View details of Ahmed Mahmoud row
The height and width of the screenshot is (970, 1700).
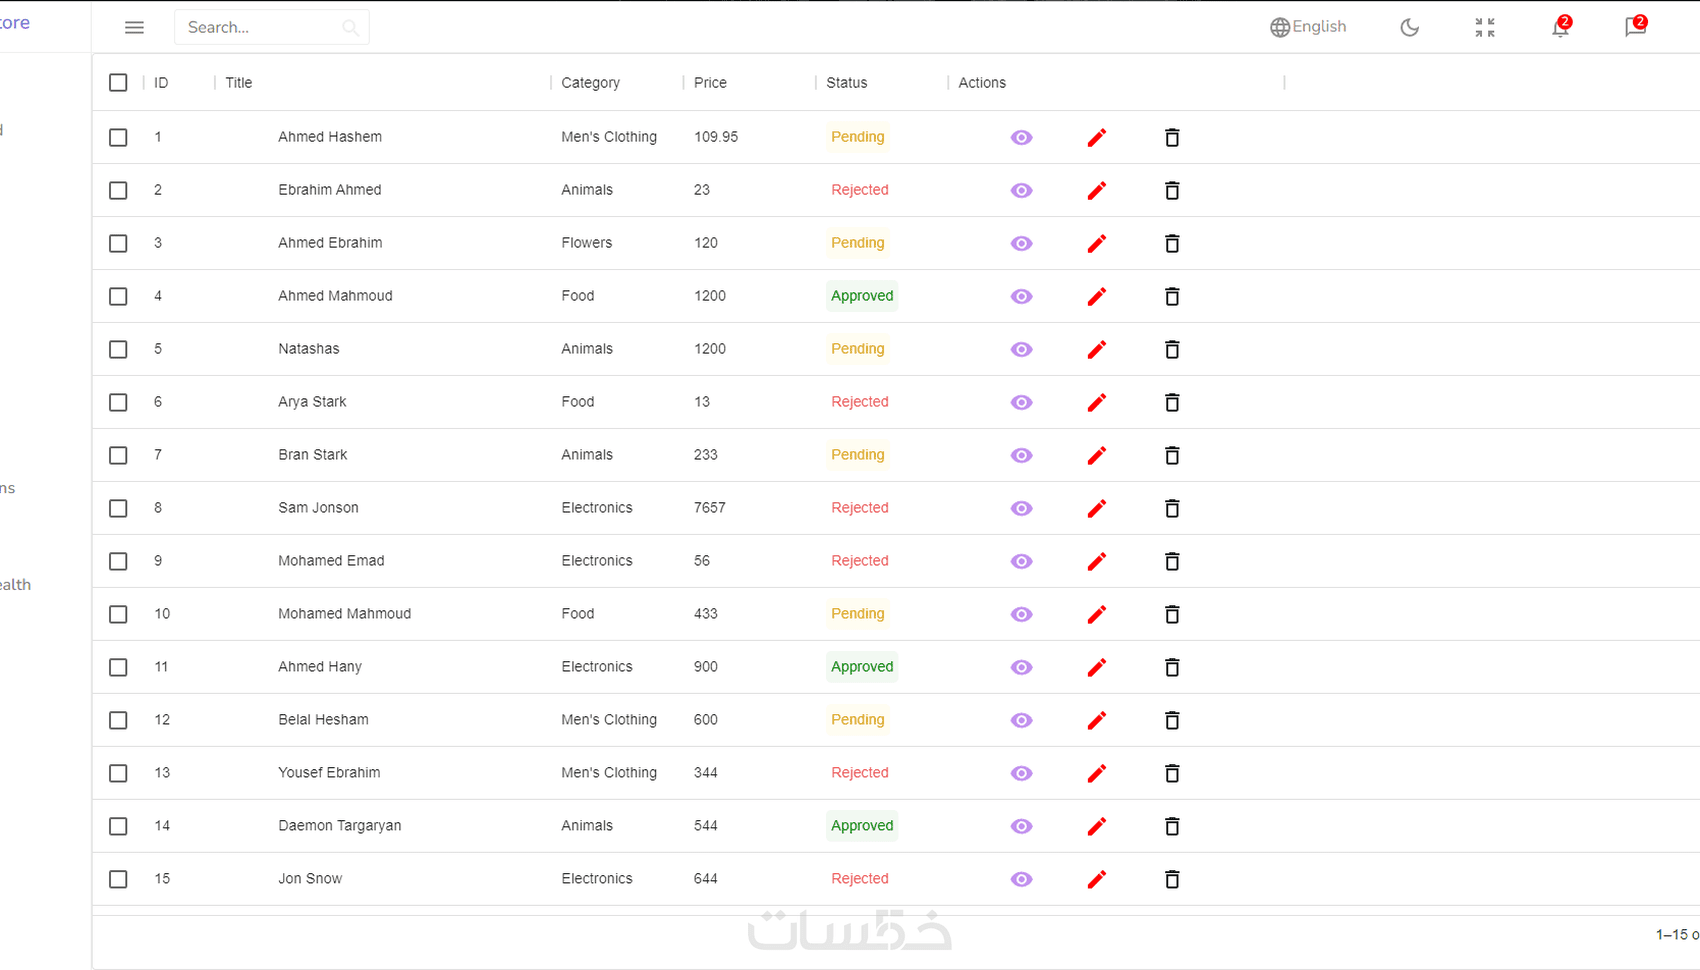click(1021, 297)
